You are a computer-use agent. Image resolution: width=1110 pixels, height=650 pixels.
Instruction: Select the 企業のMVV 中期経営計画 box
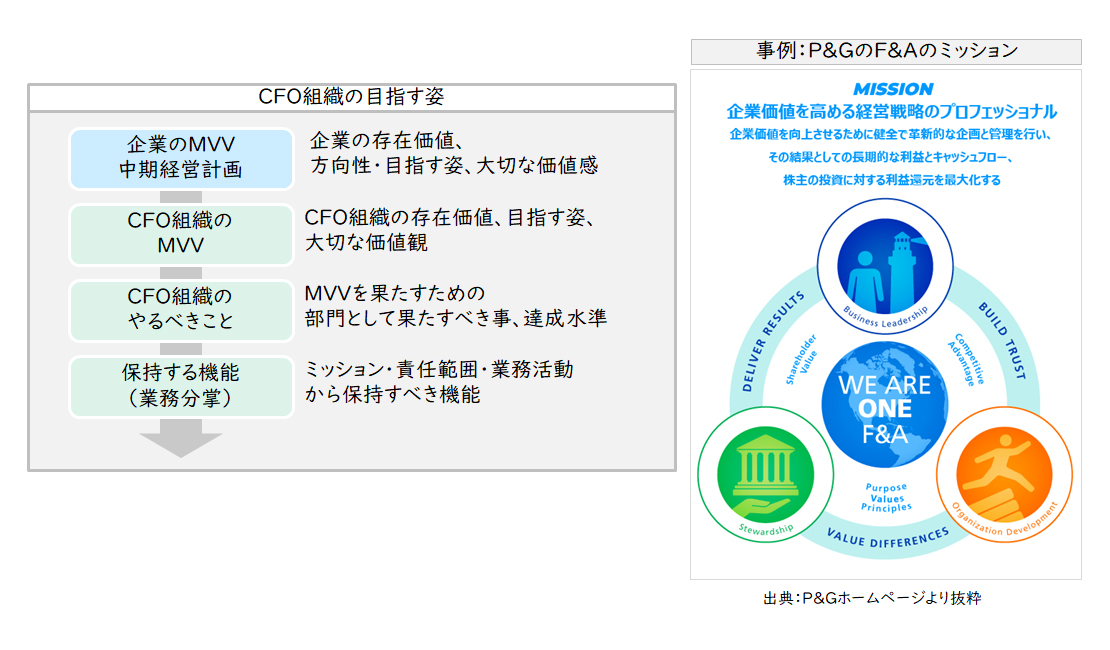(181, 159)
